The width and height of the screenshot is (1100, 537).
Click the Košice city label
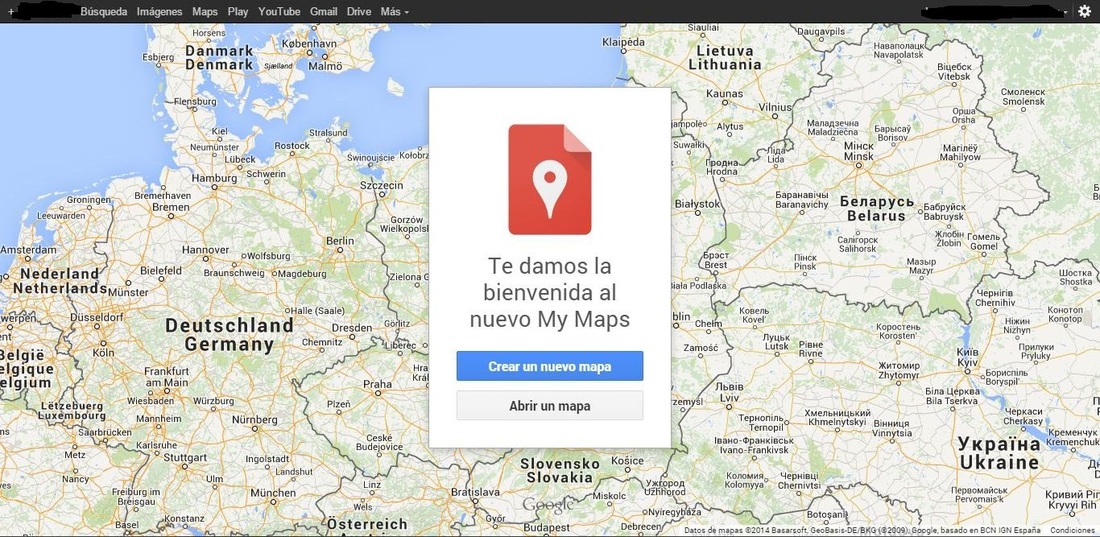(627, 460)
